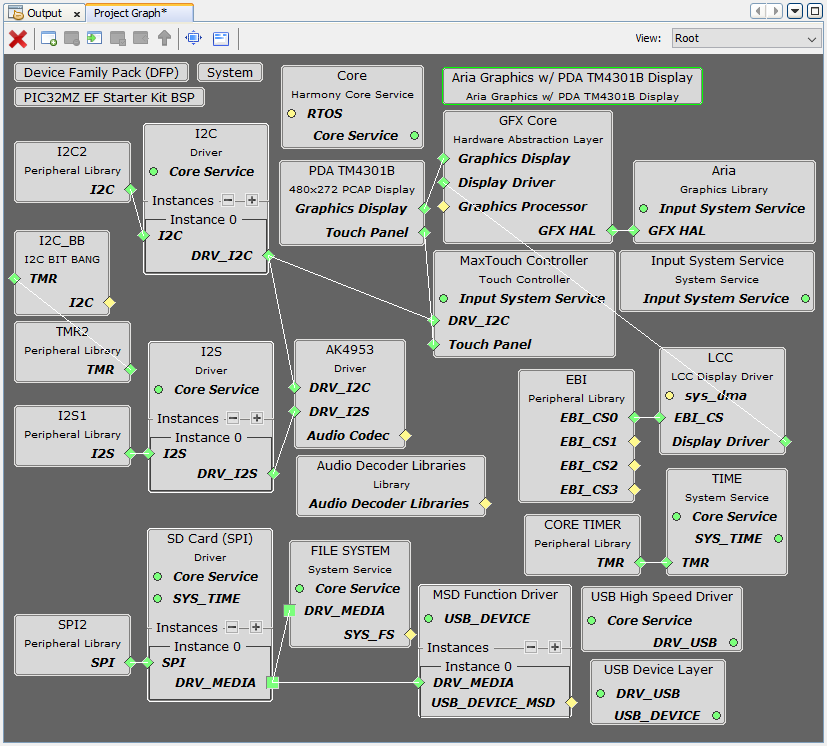
Task: Click the add group icon with green plus
Action: (x=48, y=39)
